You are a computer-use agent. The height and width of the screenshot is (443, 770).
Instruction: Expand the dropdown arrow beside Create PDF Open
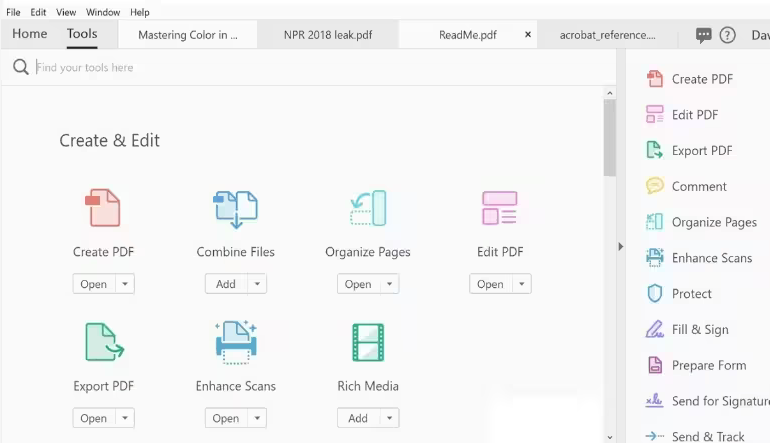[125, 284]
